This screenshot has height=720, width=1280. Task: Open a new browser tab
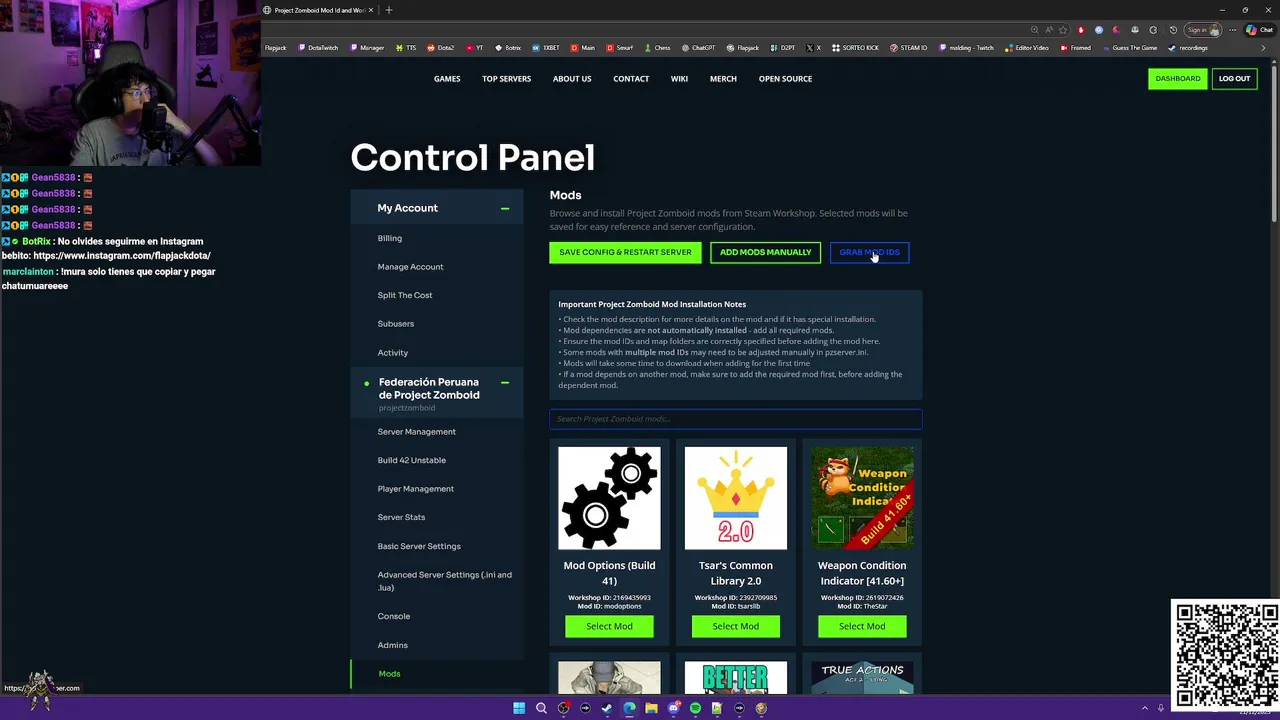point(389,10)
